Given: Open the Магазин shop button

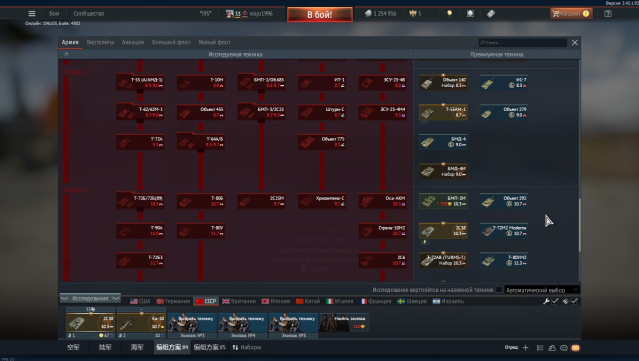Looking at the screenshot, I should pyautogui.click(x=571, y=13).
